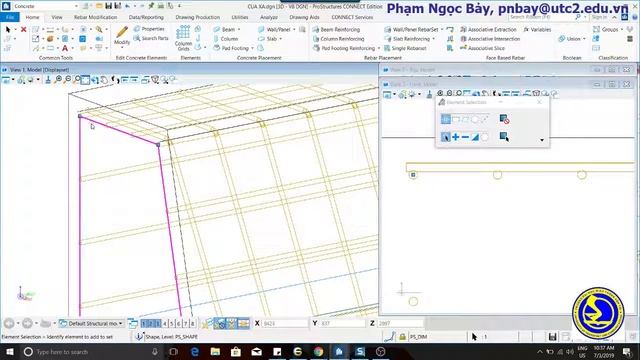Open the Drawing Aids tab

304,17
